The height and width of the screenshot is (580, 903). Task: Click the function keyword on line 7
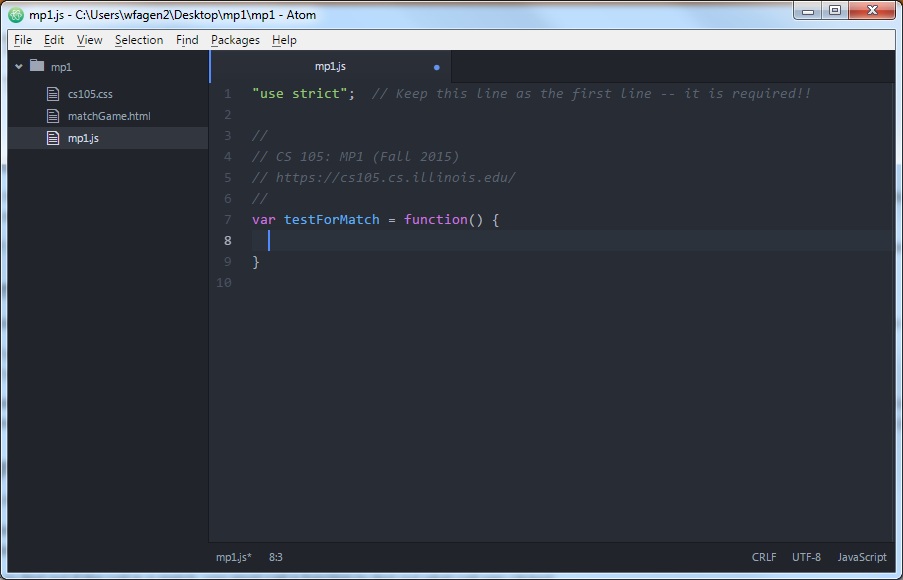(x=436, y=219)
